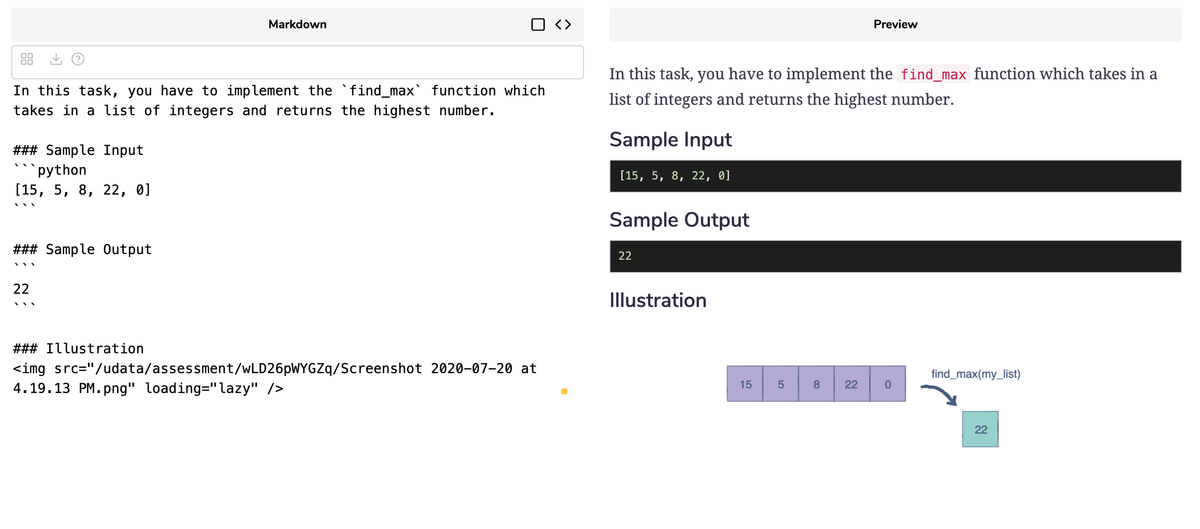This screenshot has height=529, width=1200.
Task: Click the yellow dot indicator beside the editor
Action: coord(564,391)
